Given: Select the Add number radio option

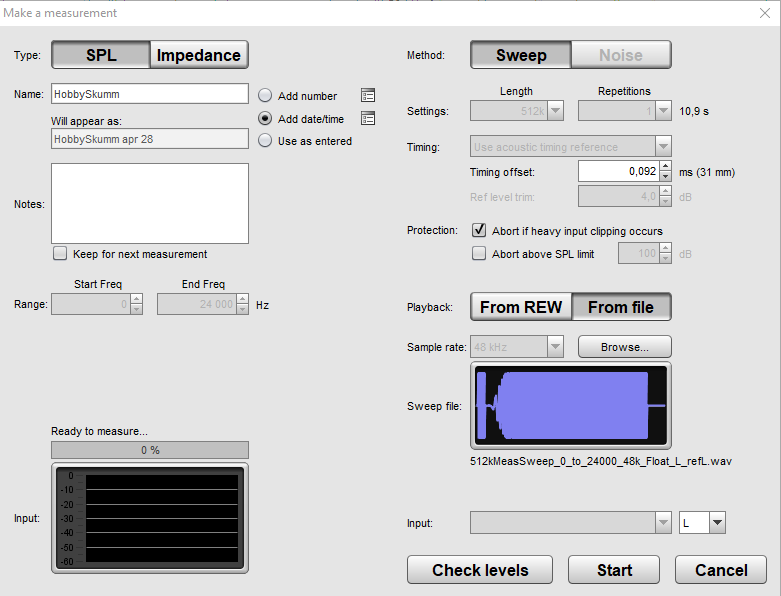Looking at the screenshot, I should point(265,96).
